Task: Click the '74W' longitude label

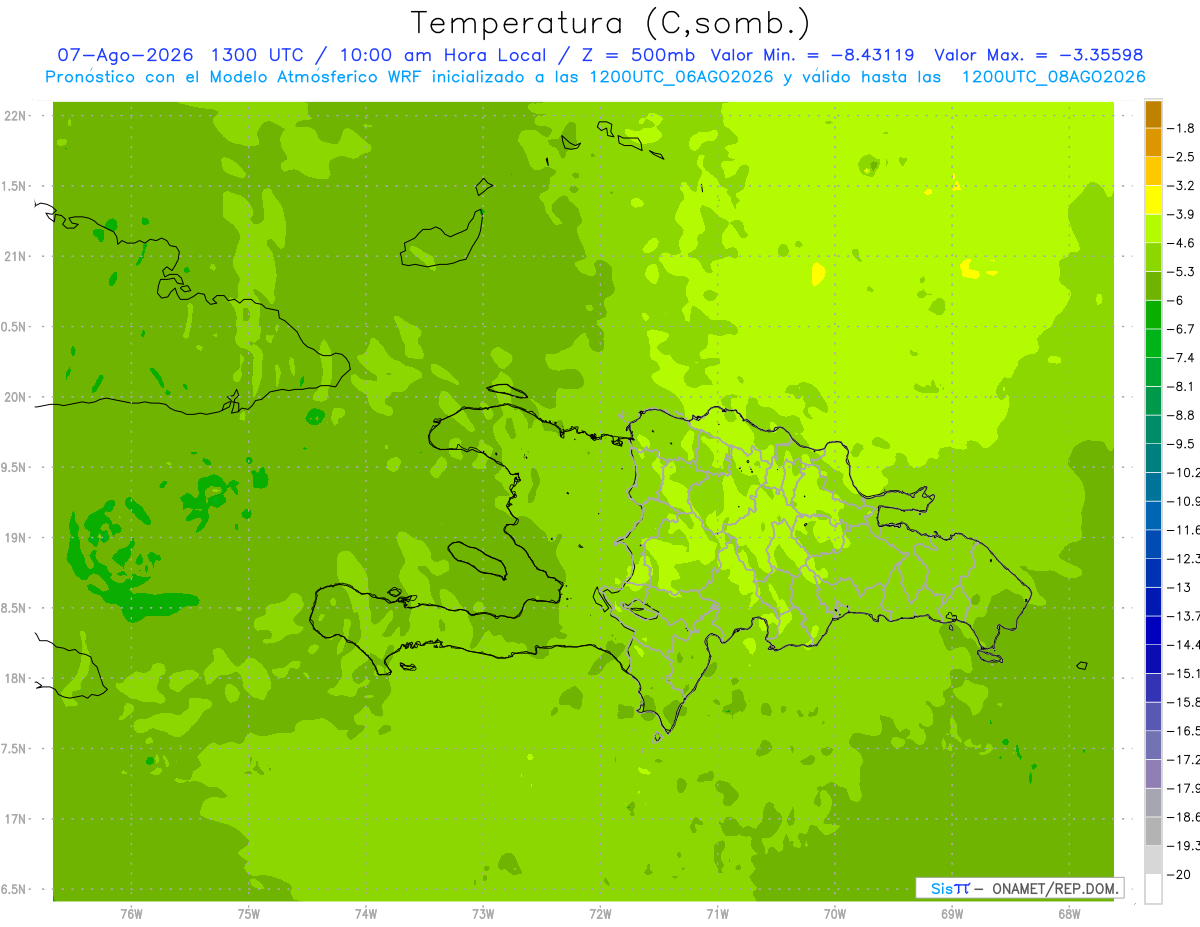Action: tap(366, 914)
